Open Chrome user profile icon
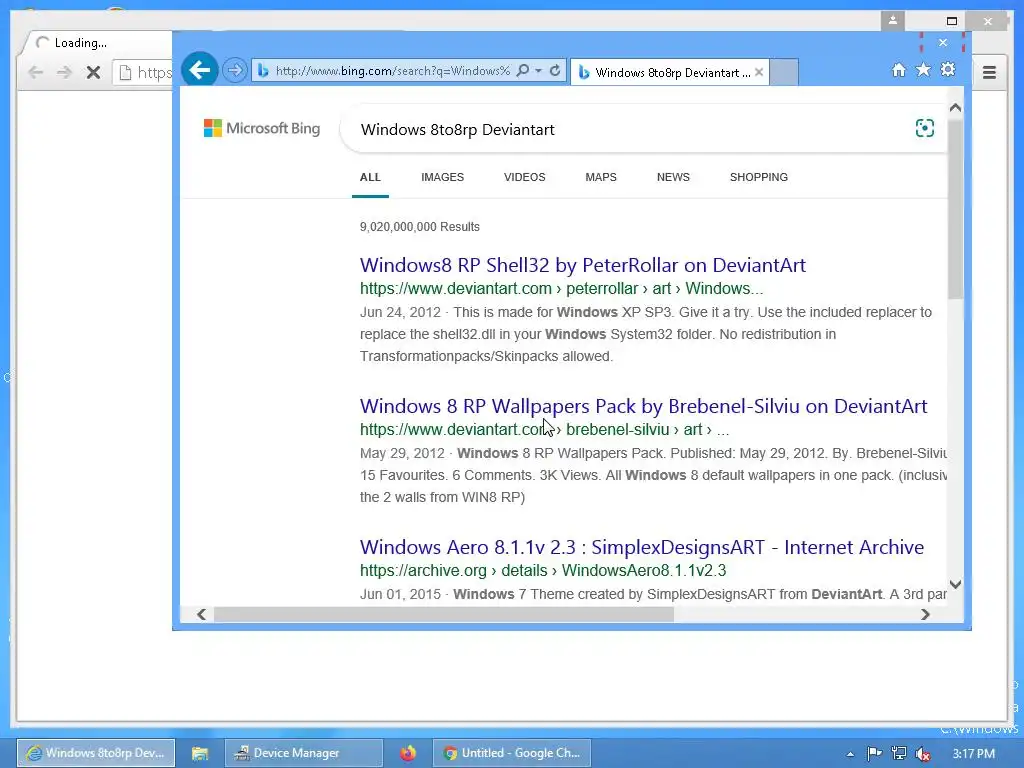This screenshot has width=1024, height=768. (892, 22)
